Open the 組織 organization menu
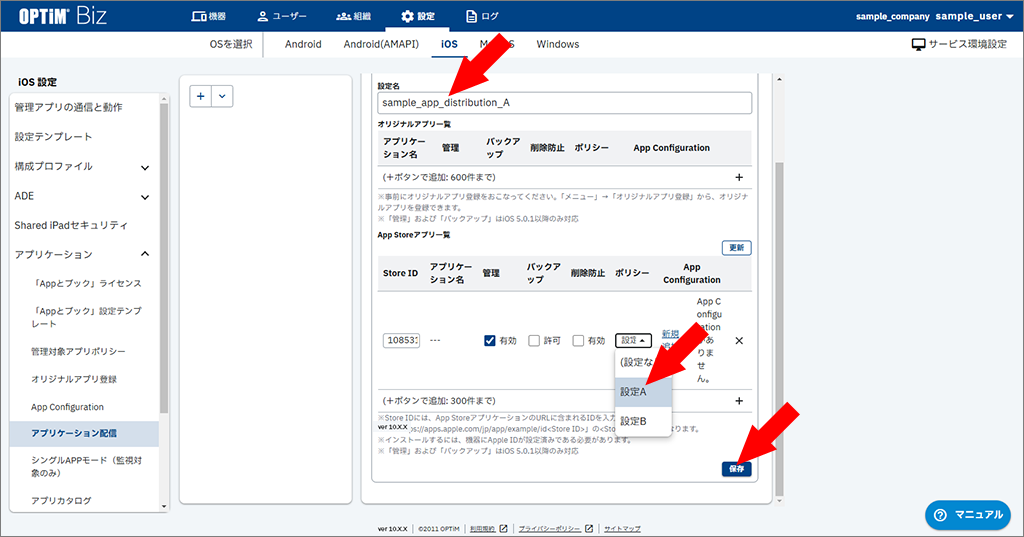1024x537 pixels. pyautogui.click(x=353, y=16)
